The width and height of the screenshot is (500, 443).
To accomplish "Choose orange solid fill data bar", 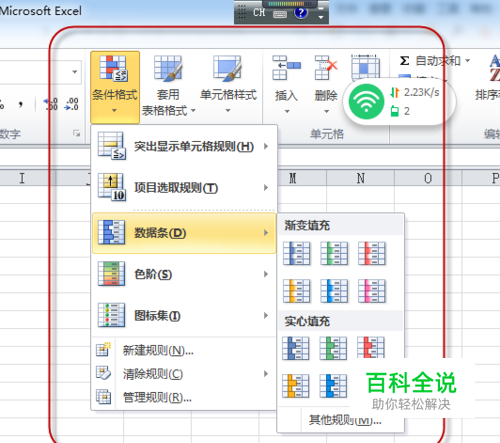I will 296,386.
